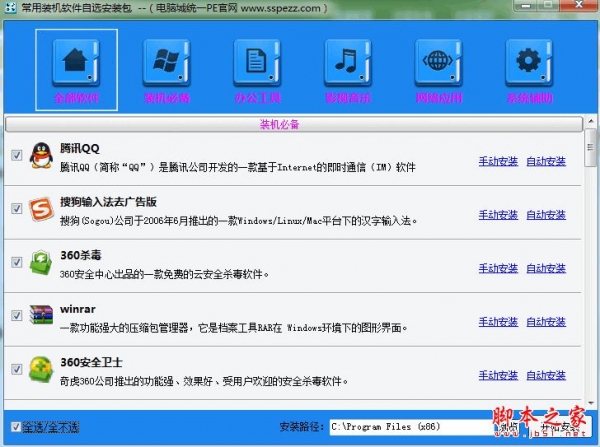Viewport: 600px width, 447px height.
Task: Click 自动安装 link for 360杀毒
Action: [546, 269]
